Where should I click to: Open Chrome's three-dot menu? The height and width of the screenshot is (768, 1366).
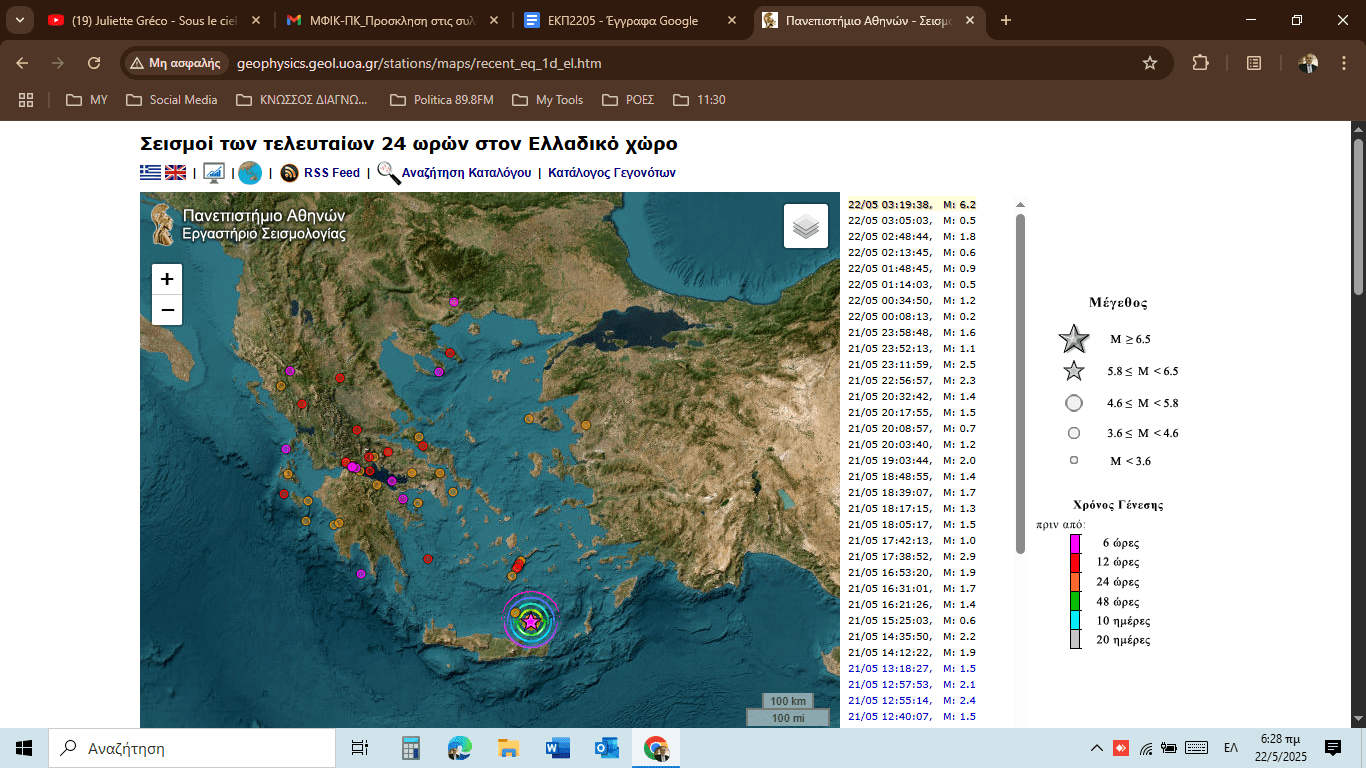tap(1342, 63)
